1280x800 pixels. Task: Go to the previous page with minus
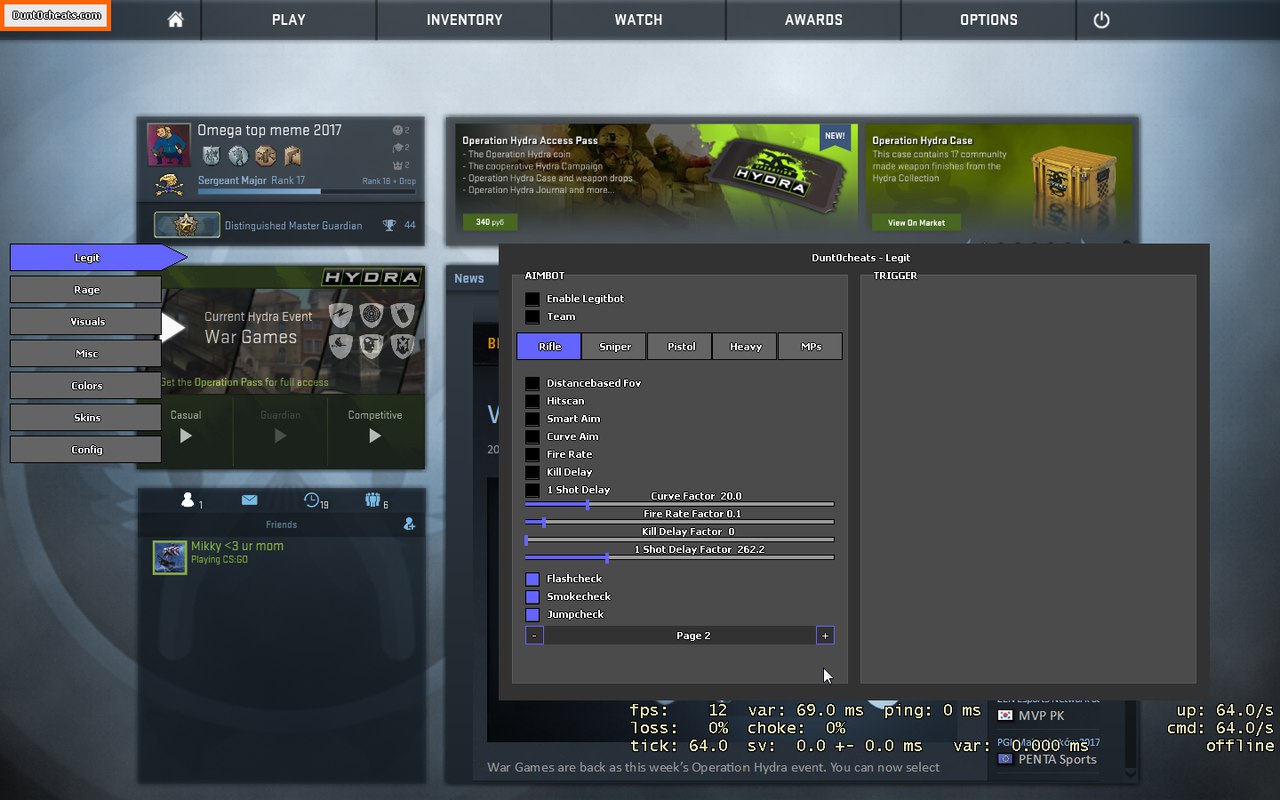534,636
